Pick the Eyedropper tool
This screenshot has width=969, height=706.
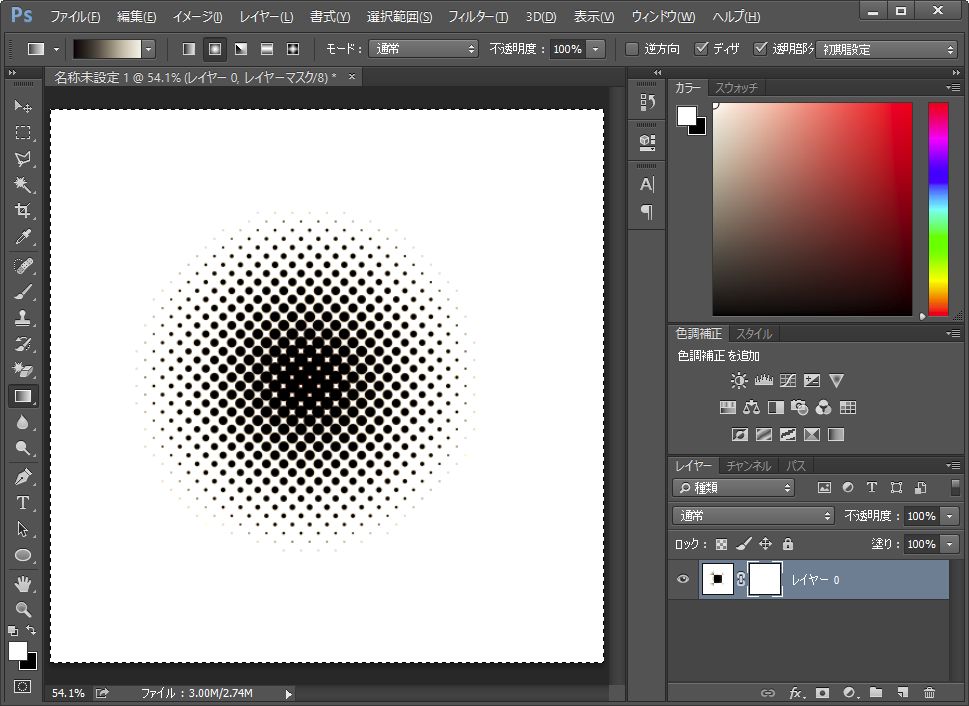pos(23,237)
